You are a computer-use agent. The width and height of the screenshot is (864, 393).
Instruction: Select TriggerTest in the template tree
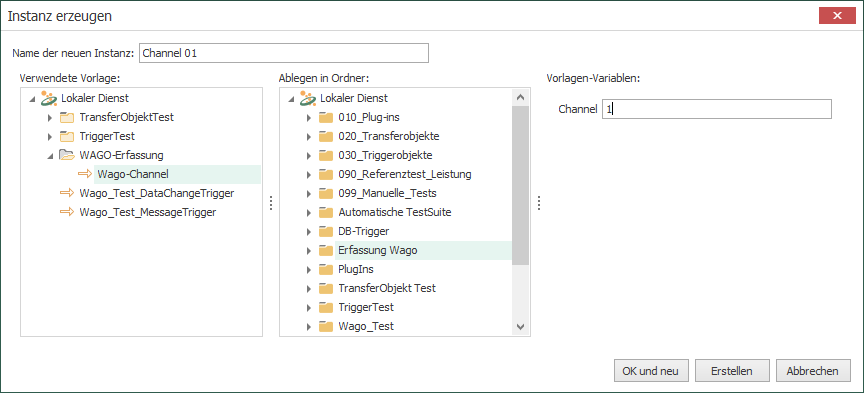click(107, 136)
